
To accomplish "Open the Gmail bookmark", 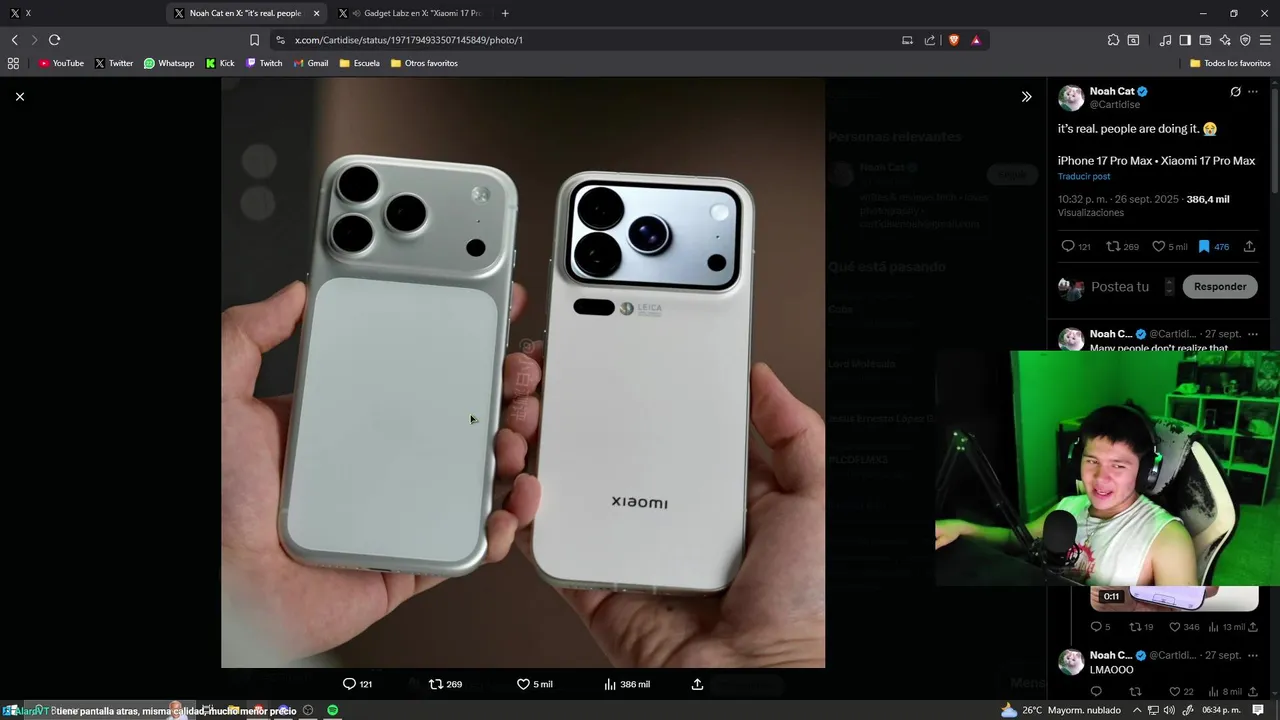I will [x=311, y=63].
